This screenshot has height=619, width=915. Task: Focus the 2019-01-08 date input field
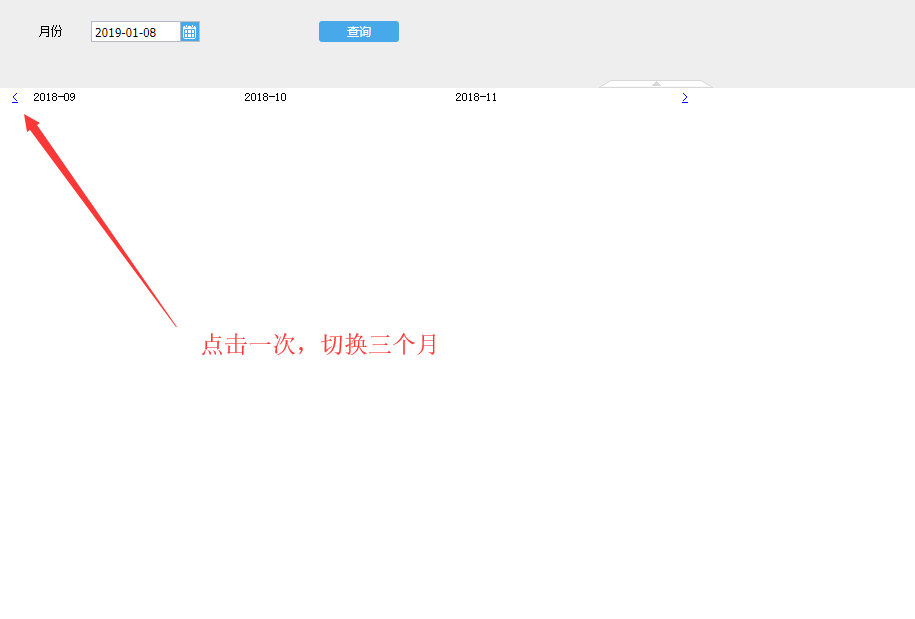135,32
